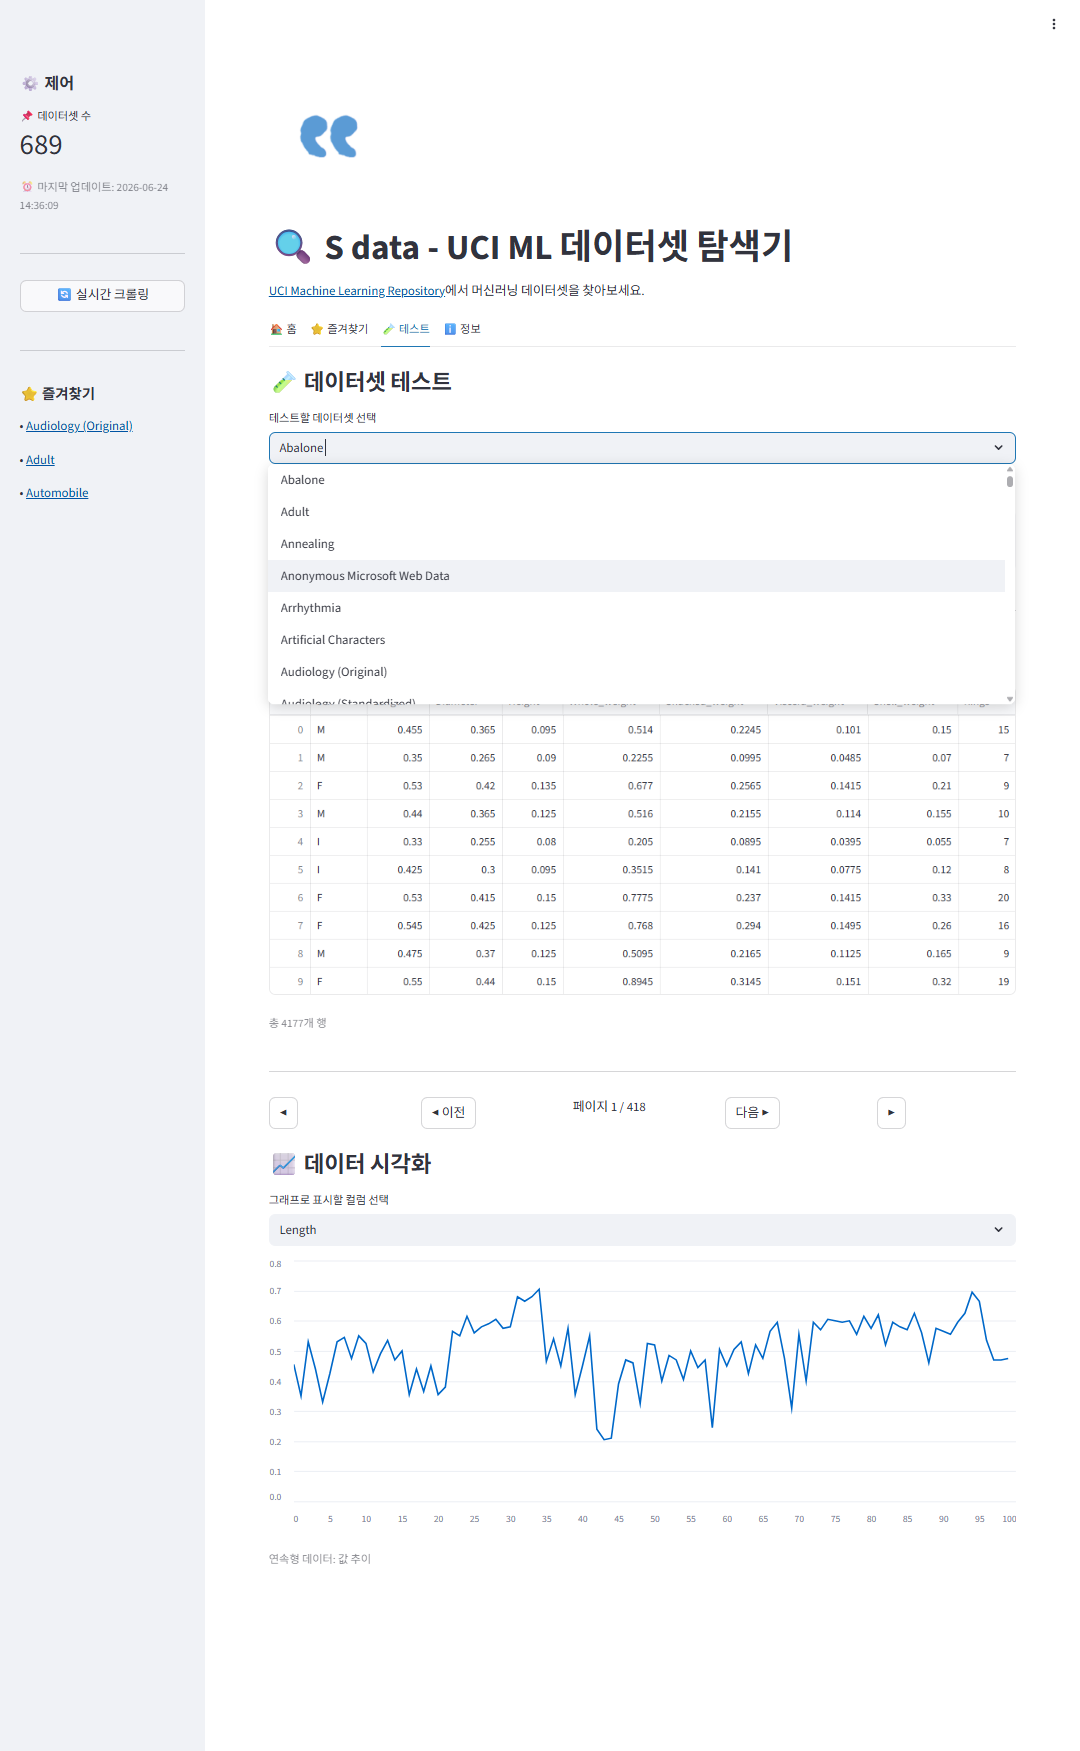Screen dimensions: 1080x1751
Task: Jump to last page arrow button
Action: click(x=891, y=1113)
